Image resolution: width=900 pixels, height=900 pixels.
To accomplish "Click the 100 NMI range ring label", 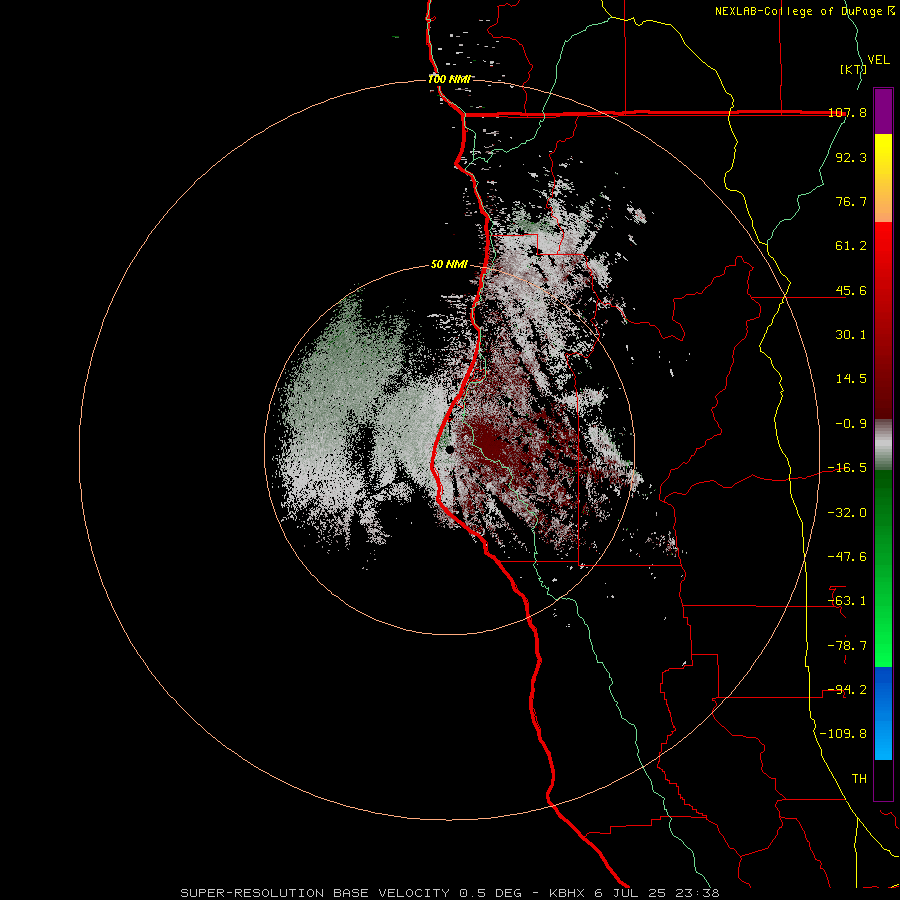I will tap(449, 79).
